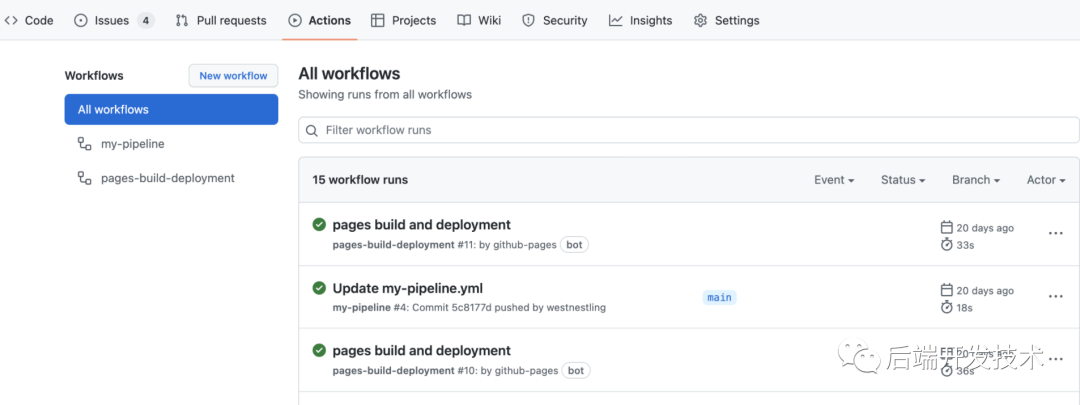Click the Actions play icon
This screenshot has width=1080, height=405.
click(x=295, y=21)
